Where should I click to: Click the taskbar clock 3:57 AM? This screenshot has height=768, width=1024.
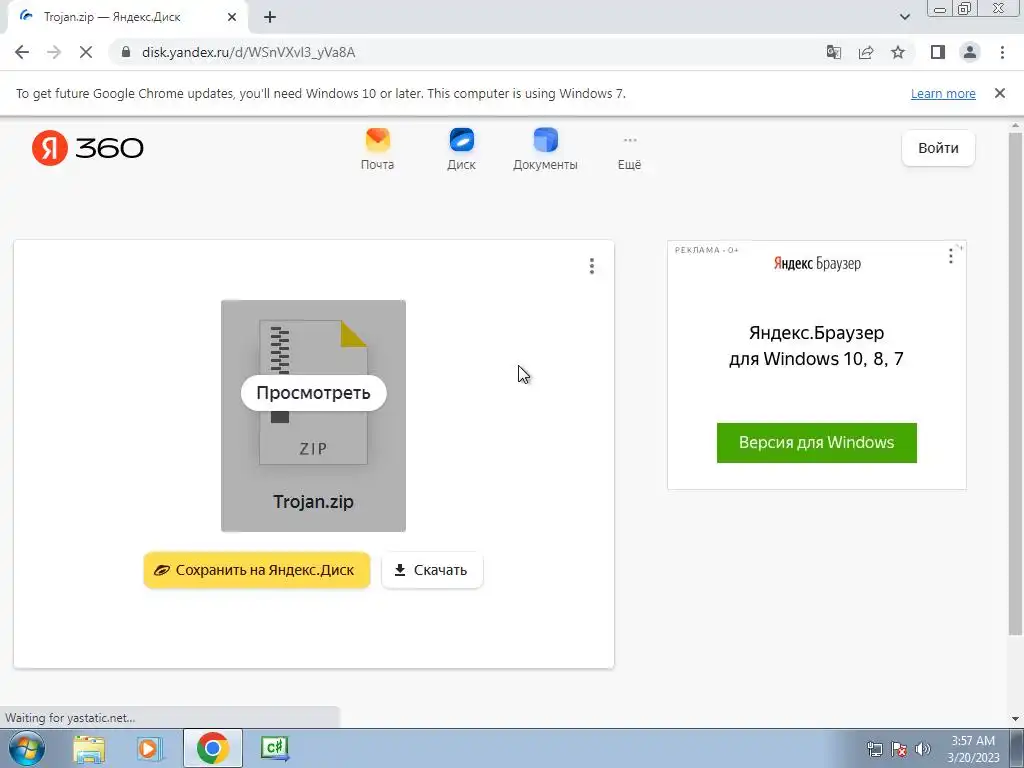tap(973, 749)
